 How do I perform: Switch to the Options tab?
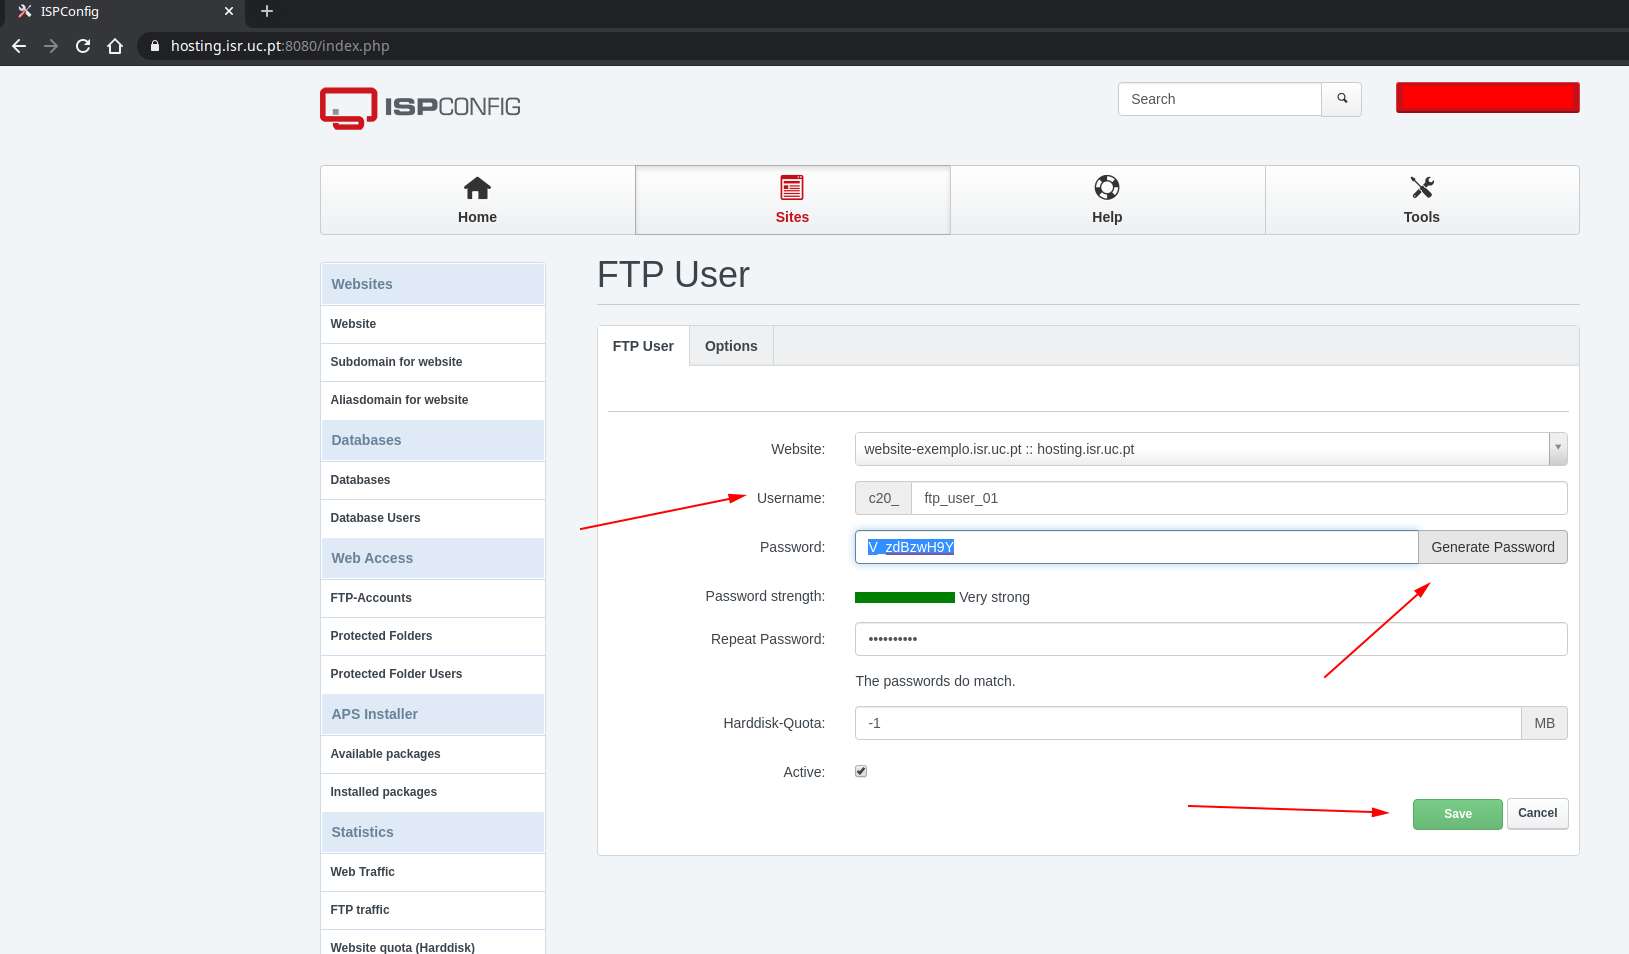pyautogui.click(x=731, y=346)
